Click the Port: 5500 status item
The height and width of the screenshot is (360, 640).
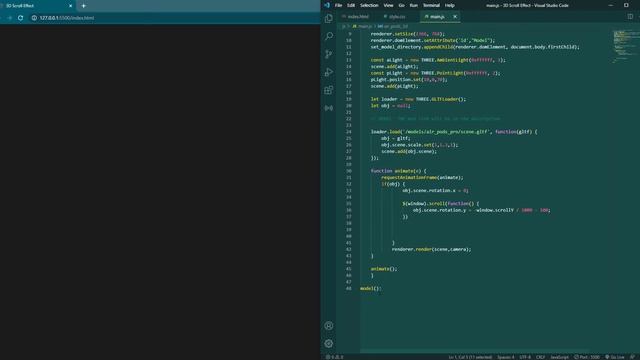(x=587, y=357)
